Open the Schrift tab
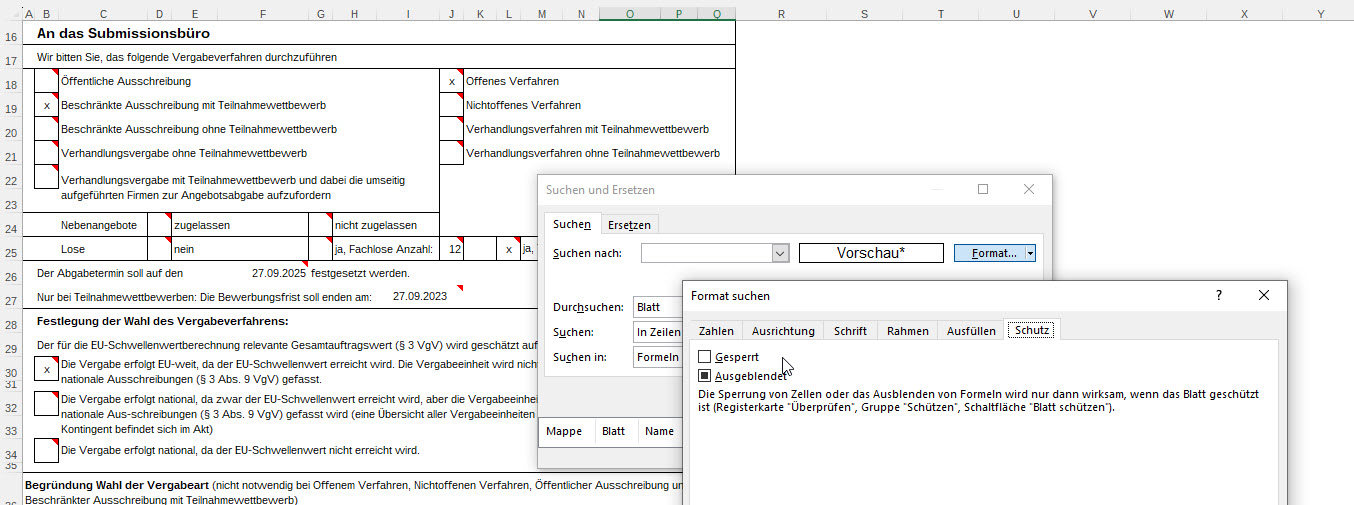This screenshot has width=1354, height=505. tap(850, 331)
